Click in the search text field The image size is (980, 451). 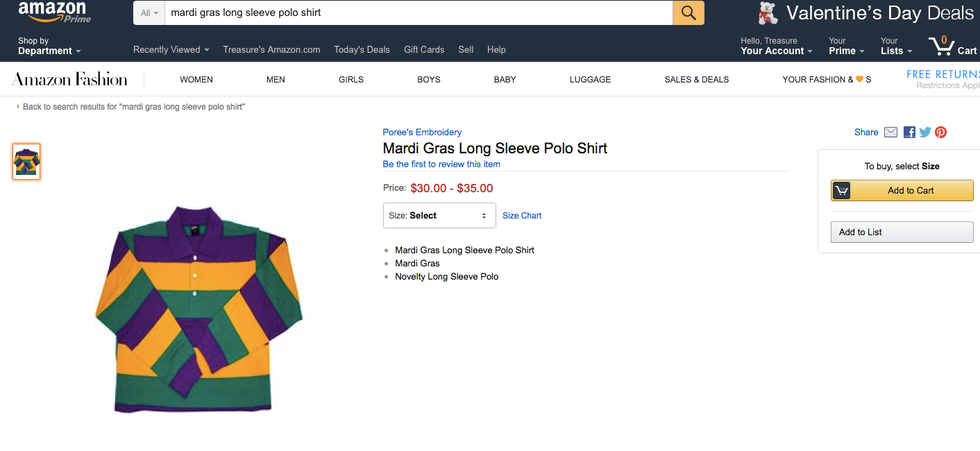point(418,13)
